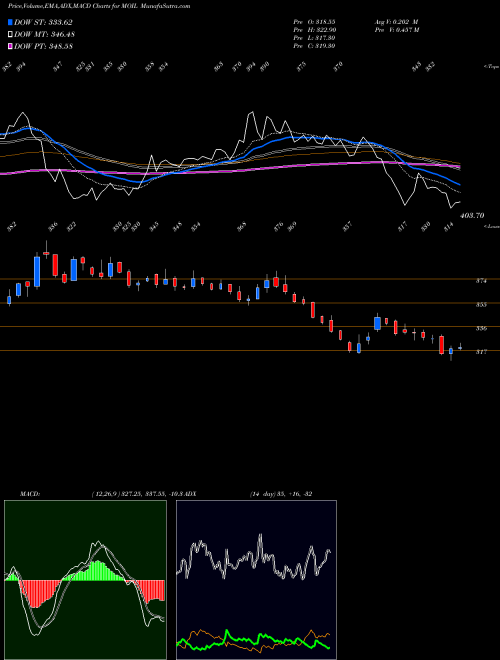Click the last candlestick on the price chart
The width and height of the screenshot is (500, 660).
tap(460, 347)
